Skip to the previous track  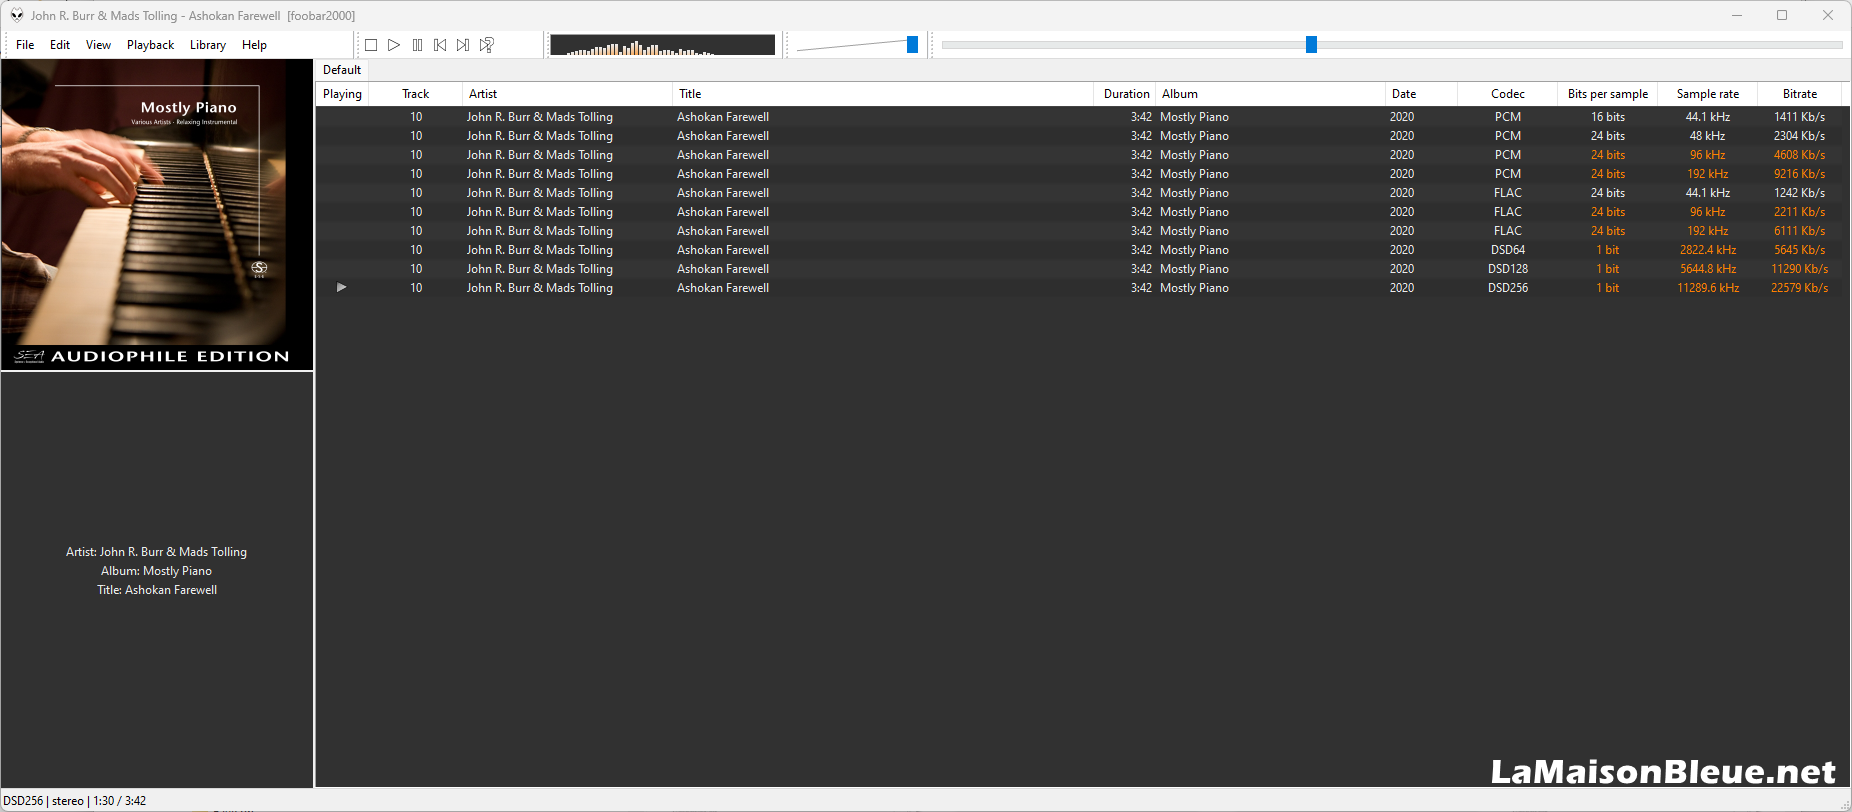pos(440,45)
